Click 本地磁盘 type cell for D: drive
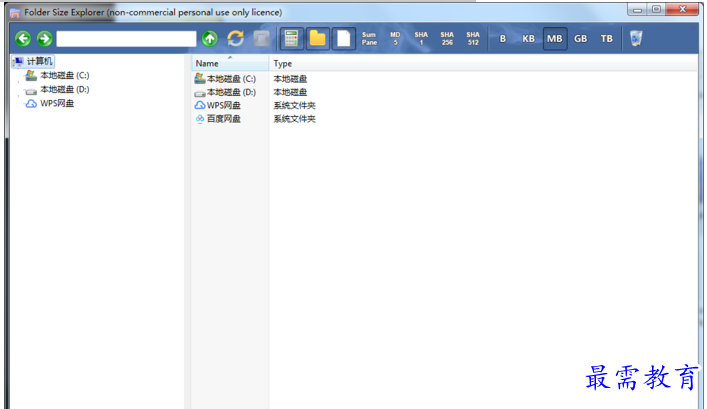This screenshot has width=707, height=409. tap(290, 92)
